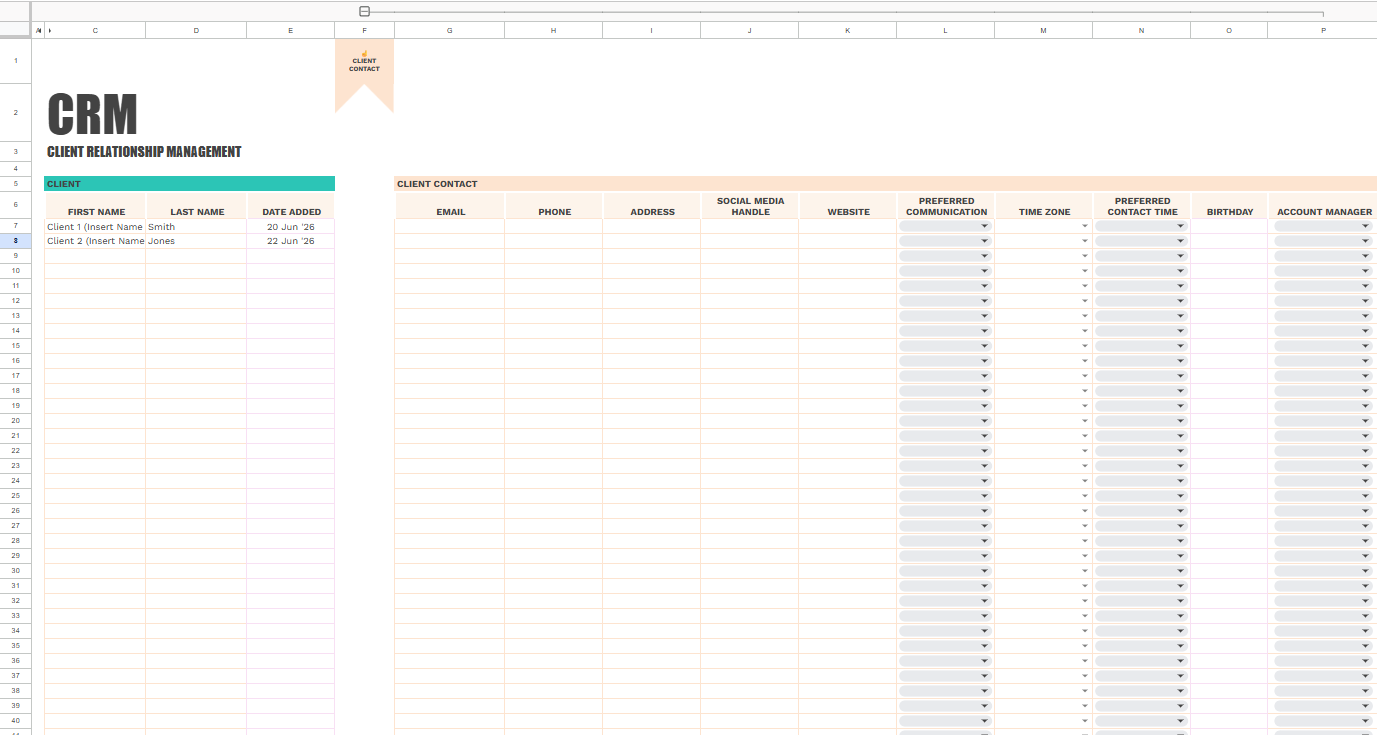Screen dimensions: 1377x735
Task: Click the PREFERRED COMMUNICATION heading
Action: click(x=946, y=206)
